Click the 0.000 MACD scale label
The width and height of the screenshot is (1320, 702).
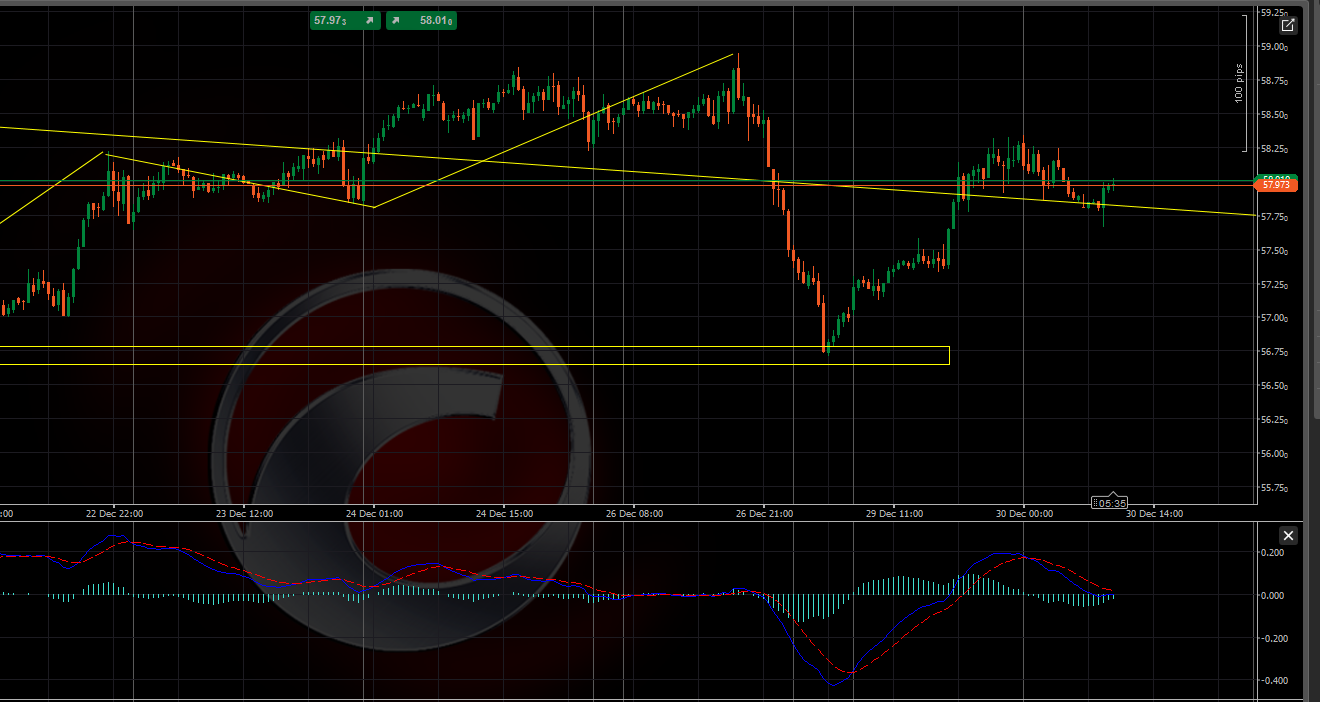[1275, 596]
